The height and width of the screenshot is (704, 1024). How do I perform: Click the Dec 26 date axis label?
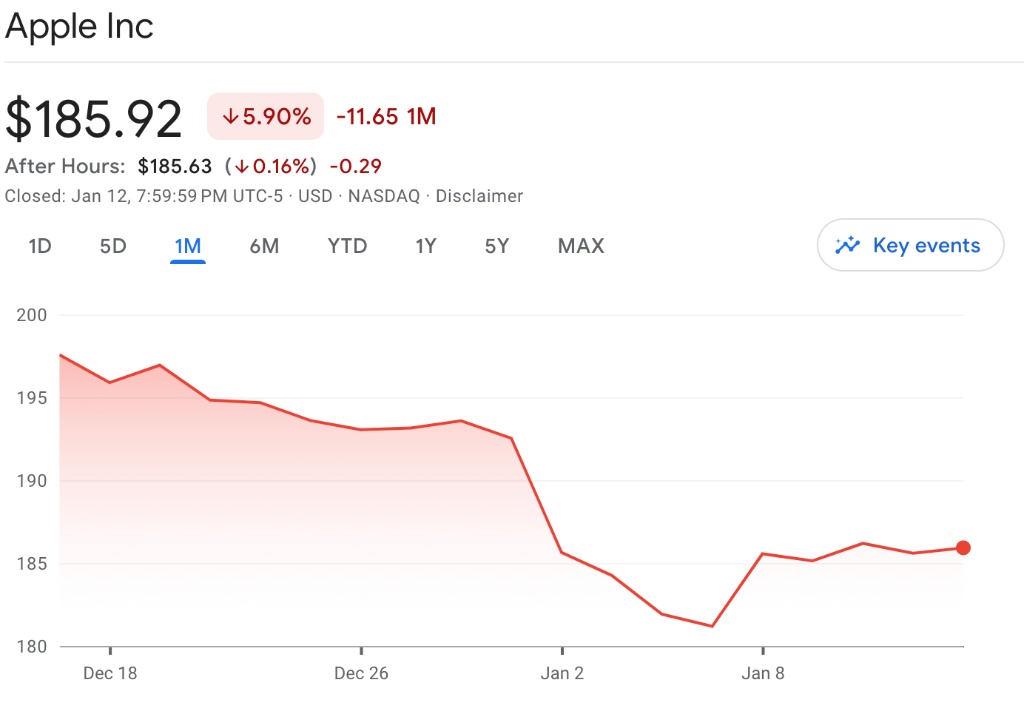(x=361, y=673)
